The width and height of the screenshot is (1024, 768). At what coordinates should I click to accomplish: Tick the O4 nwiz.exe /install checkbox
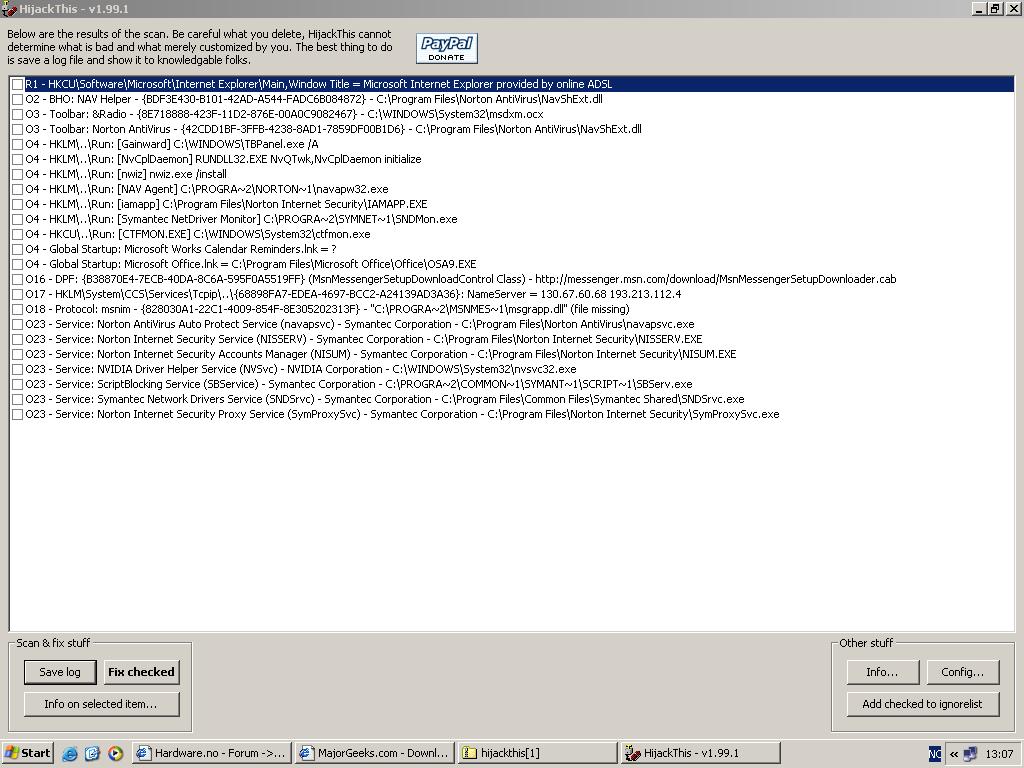coord(18,174)
